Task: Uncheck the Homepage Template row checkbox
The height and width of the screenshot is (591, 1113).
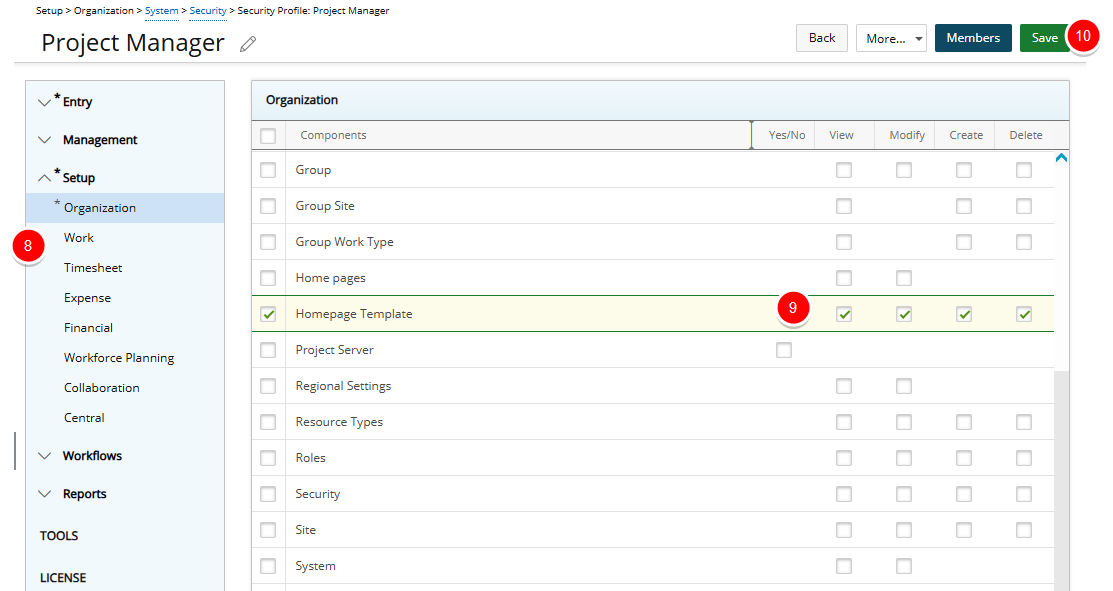Action: [x=267, y=313]
